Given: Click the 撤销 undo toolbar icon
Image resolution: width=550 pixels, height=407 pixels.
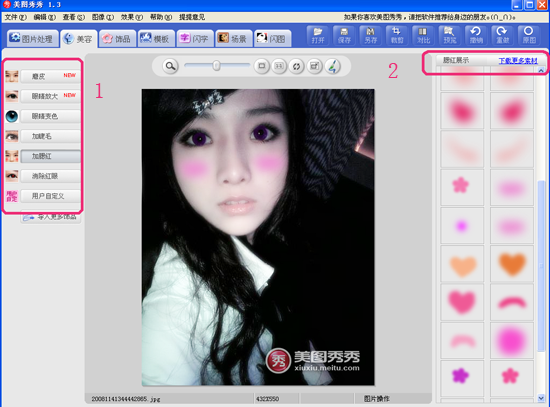Looking at the screenshot, I should tap(476, 35).
